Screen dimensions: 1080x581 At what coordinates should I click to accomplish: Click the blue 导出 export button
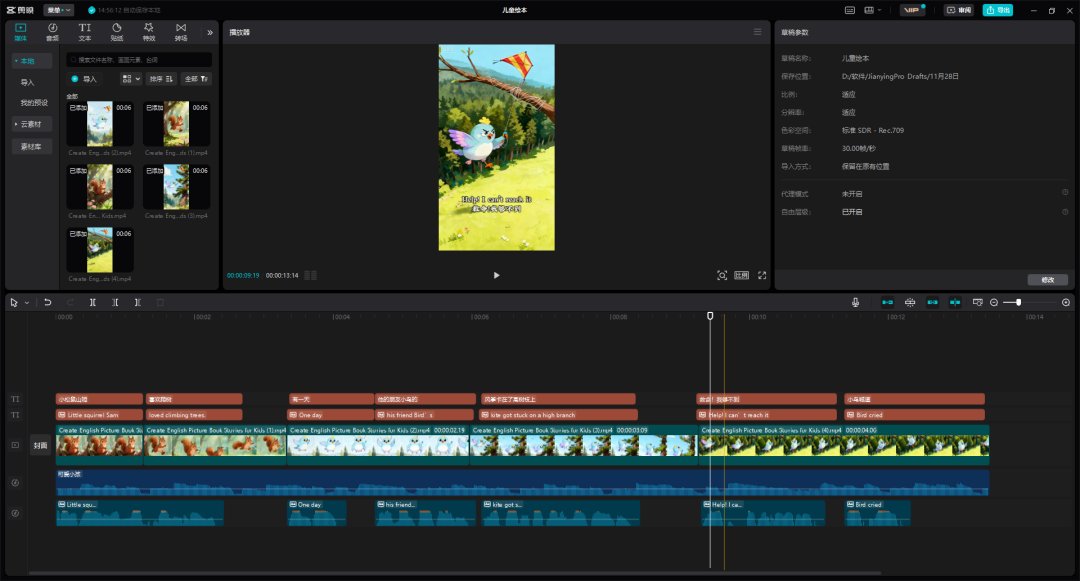point(997,10)
